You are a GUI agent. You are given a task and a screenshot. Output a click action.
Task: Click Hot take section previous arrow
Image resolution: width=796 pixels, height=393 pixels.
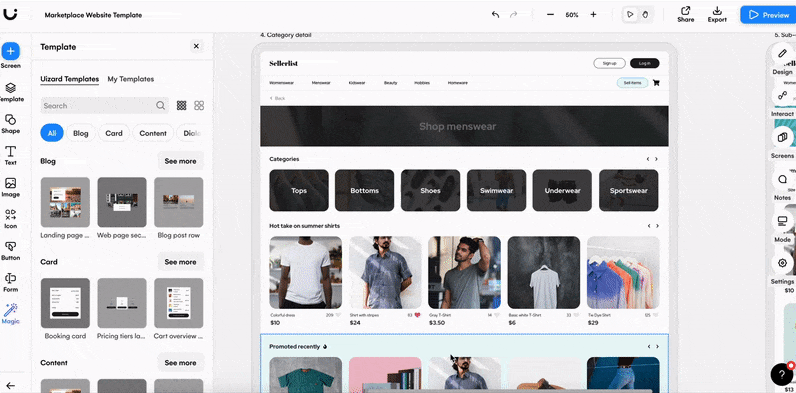pyautogui.click(x=648, y=226)
